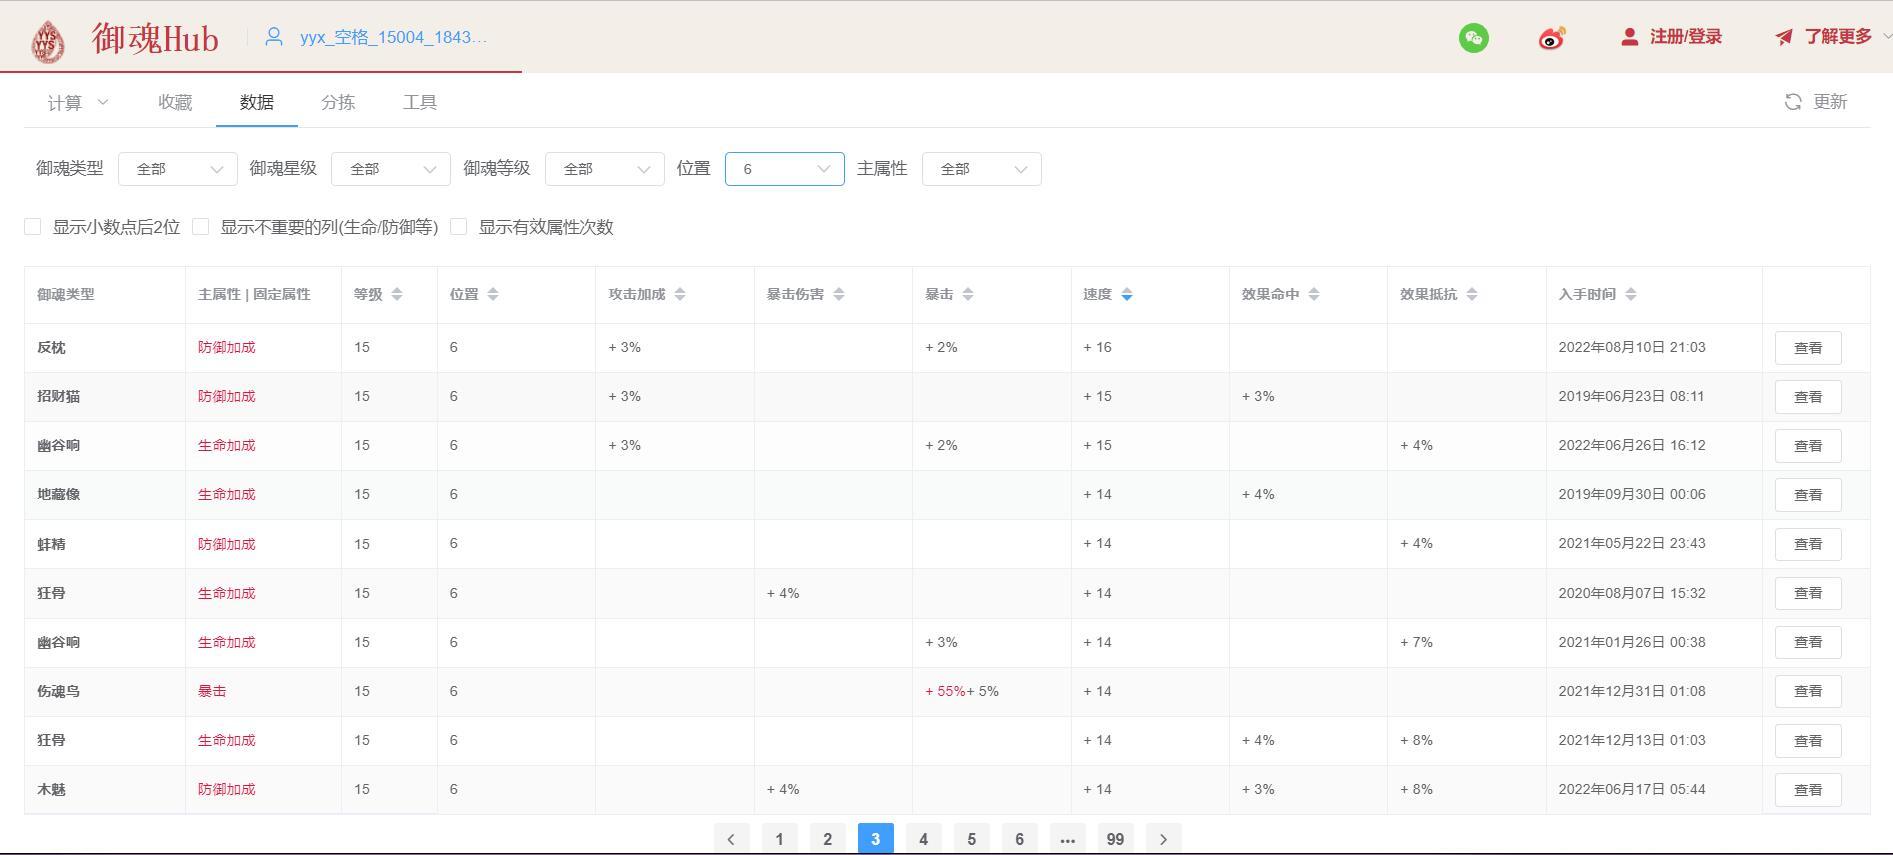The width and height of the screenshot is (1893, 855).
Task: Enable 显示有效属性次数 checkbox
Action: tap(459, 227)
